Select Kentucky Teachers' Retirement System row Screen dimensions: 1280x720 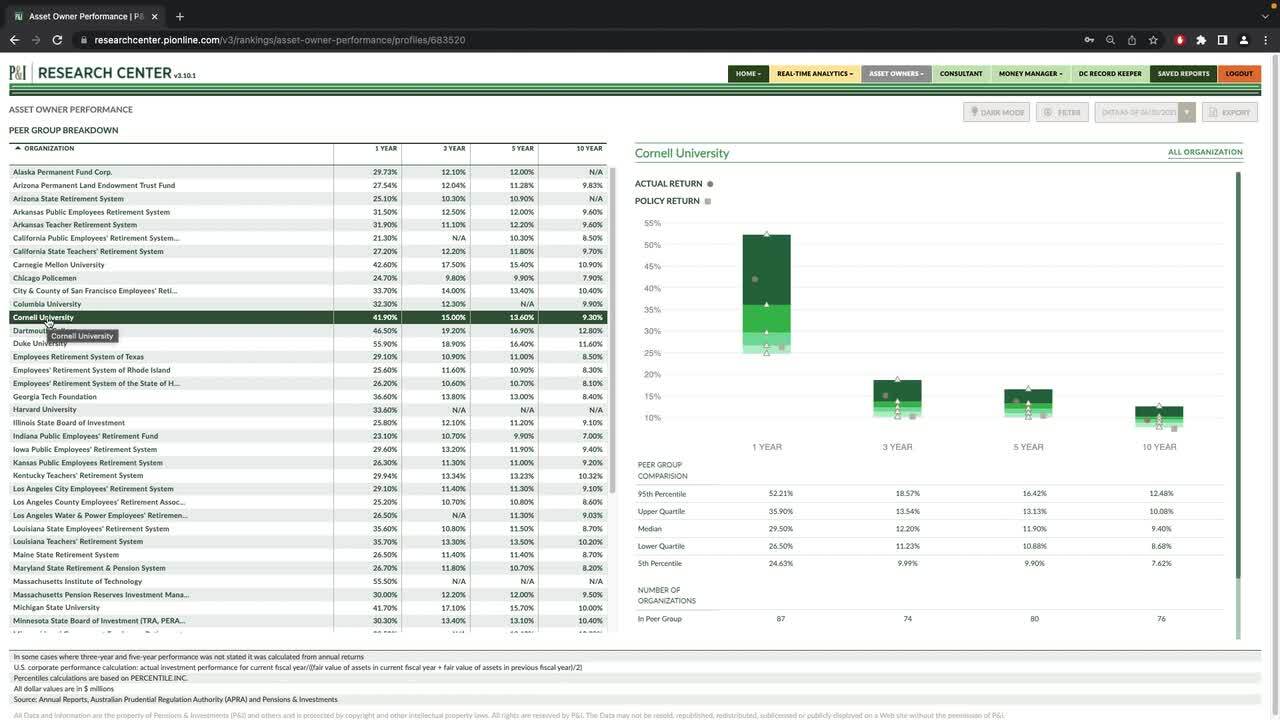308,476
